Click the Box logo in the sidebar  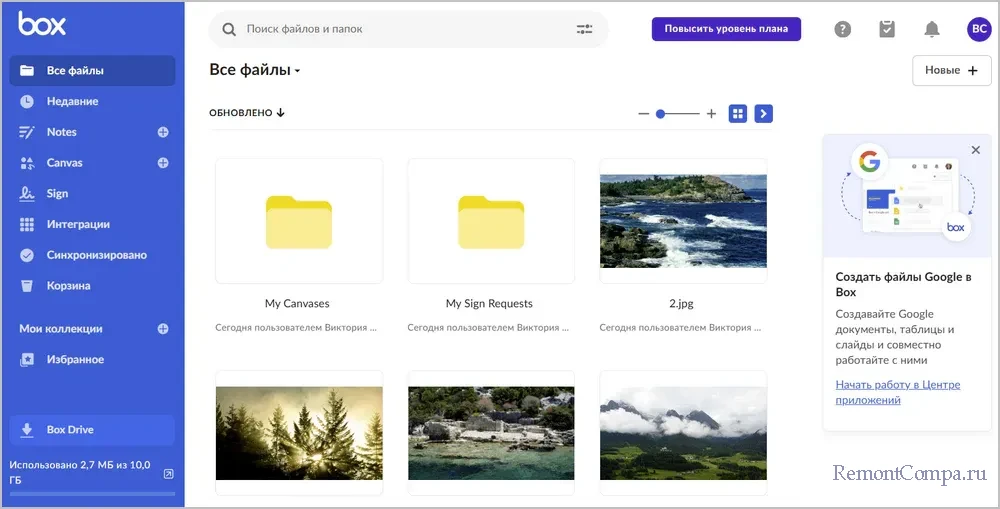coord(42,25)
